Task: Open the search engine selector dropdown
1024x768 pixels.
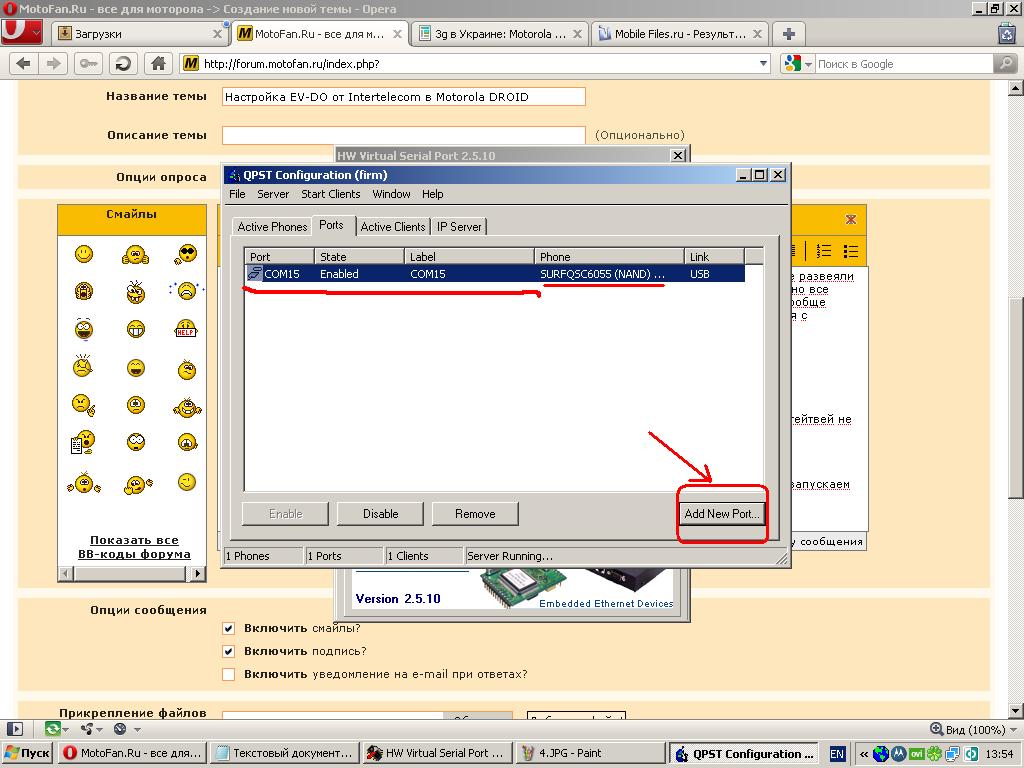Action: [808, 64]
